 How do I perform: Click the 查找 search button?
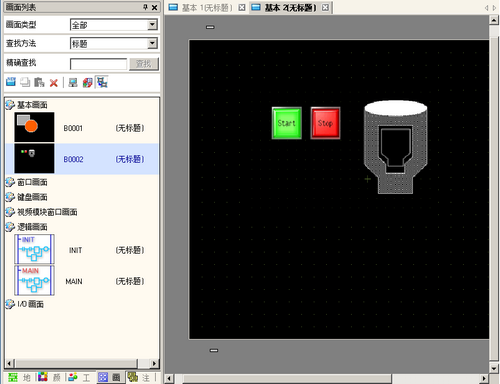(144, 64)
